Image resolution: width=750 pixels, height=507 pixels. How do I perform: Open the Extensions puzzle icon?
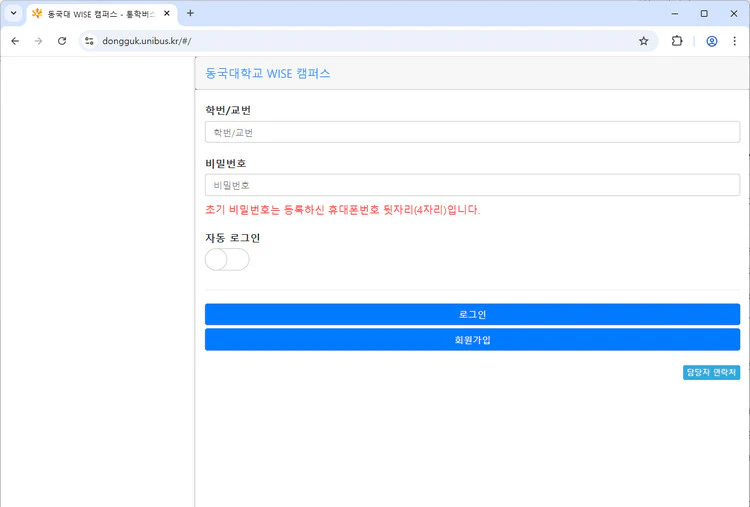click(x=677, y=41)
